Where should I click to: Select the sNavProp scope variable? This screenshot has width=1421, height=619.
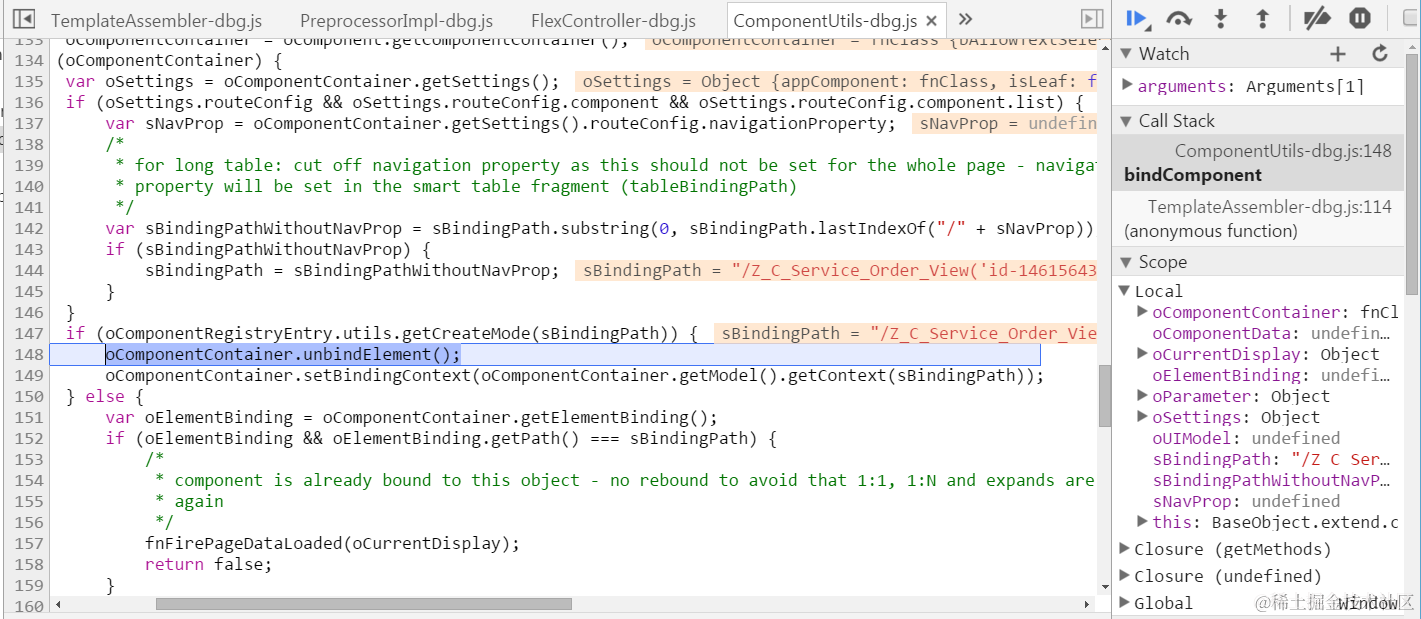tap(1246, 501)
